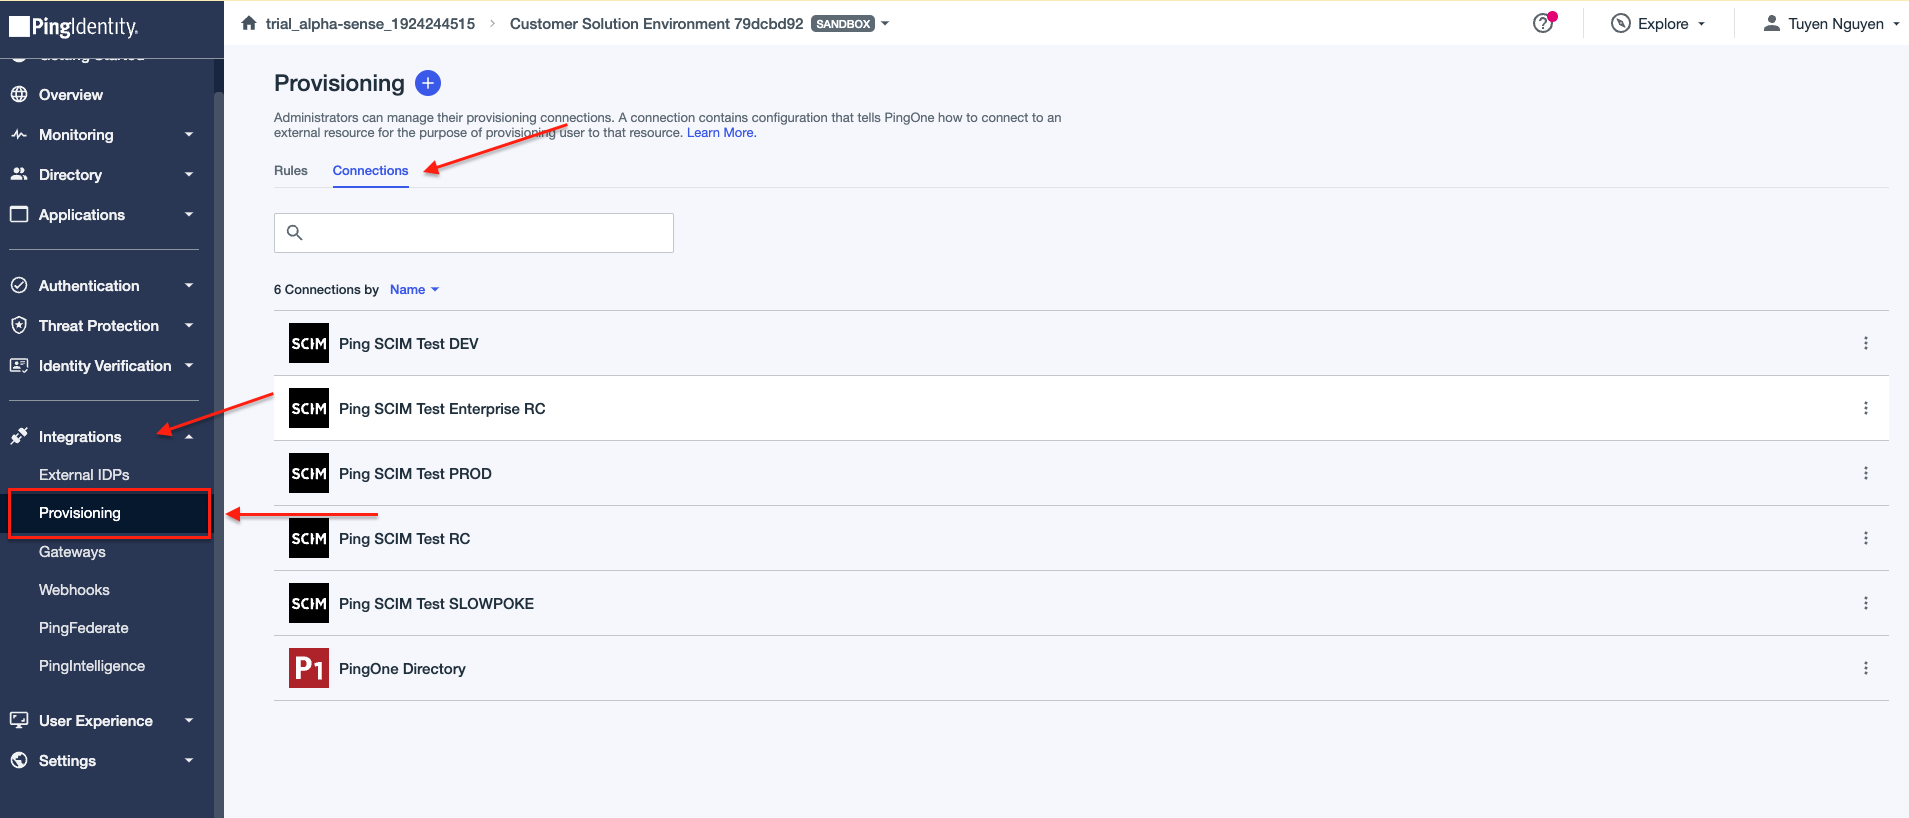
Task: Click the user profile icon
Action: pyautogui.click(x=1771, y=23)
